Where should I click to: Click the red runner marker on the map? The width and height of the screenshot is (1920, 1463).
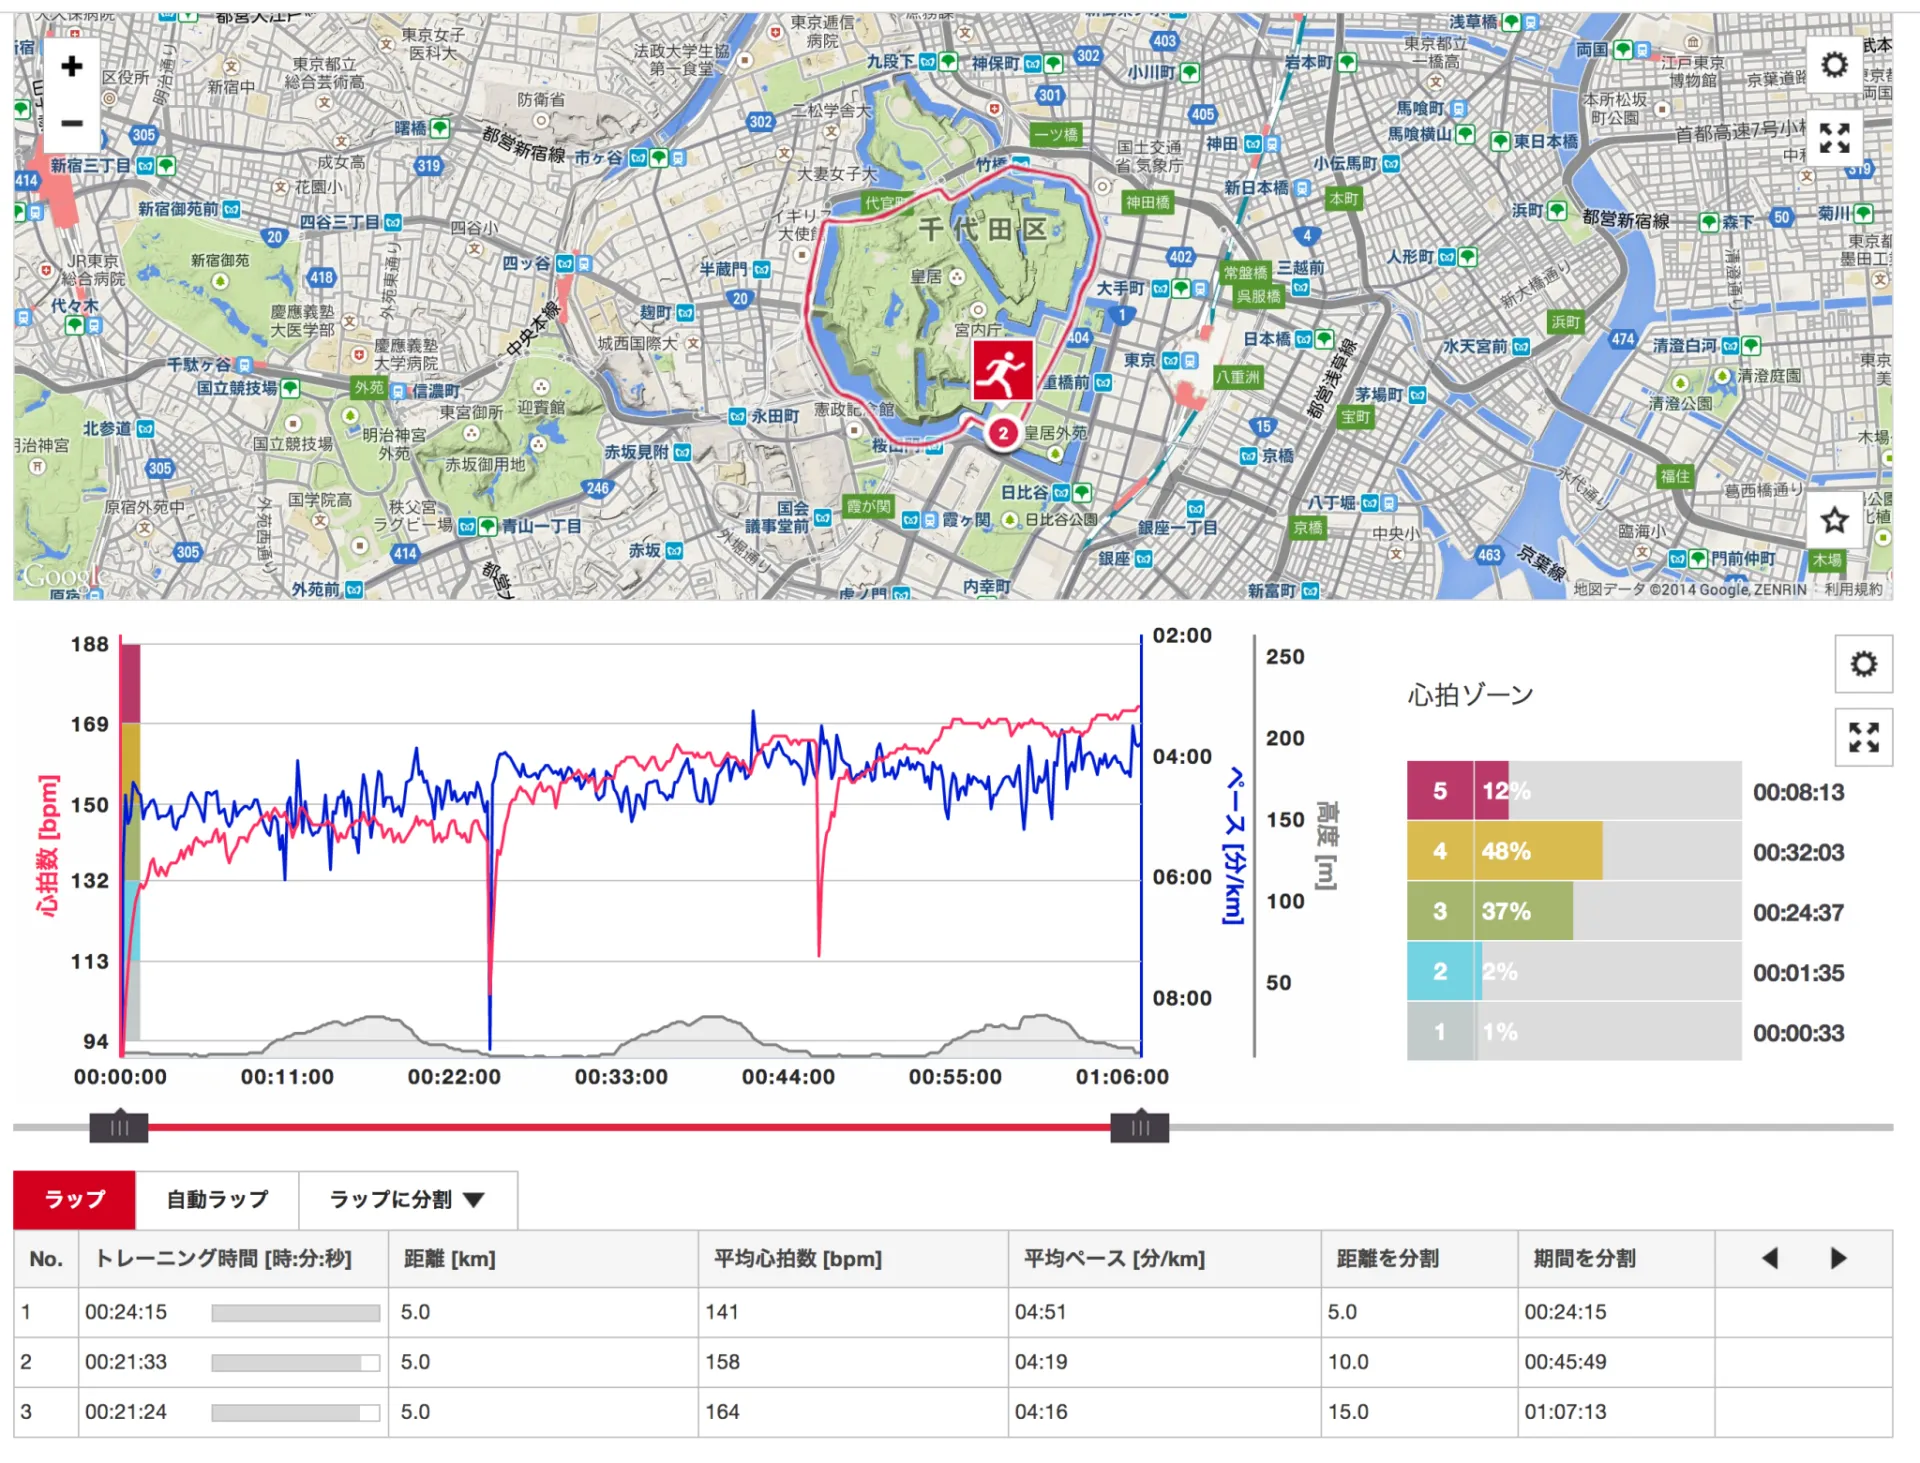tap(1002, 371)
